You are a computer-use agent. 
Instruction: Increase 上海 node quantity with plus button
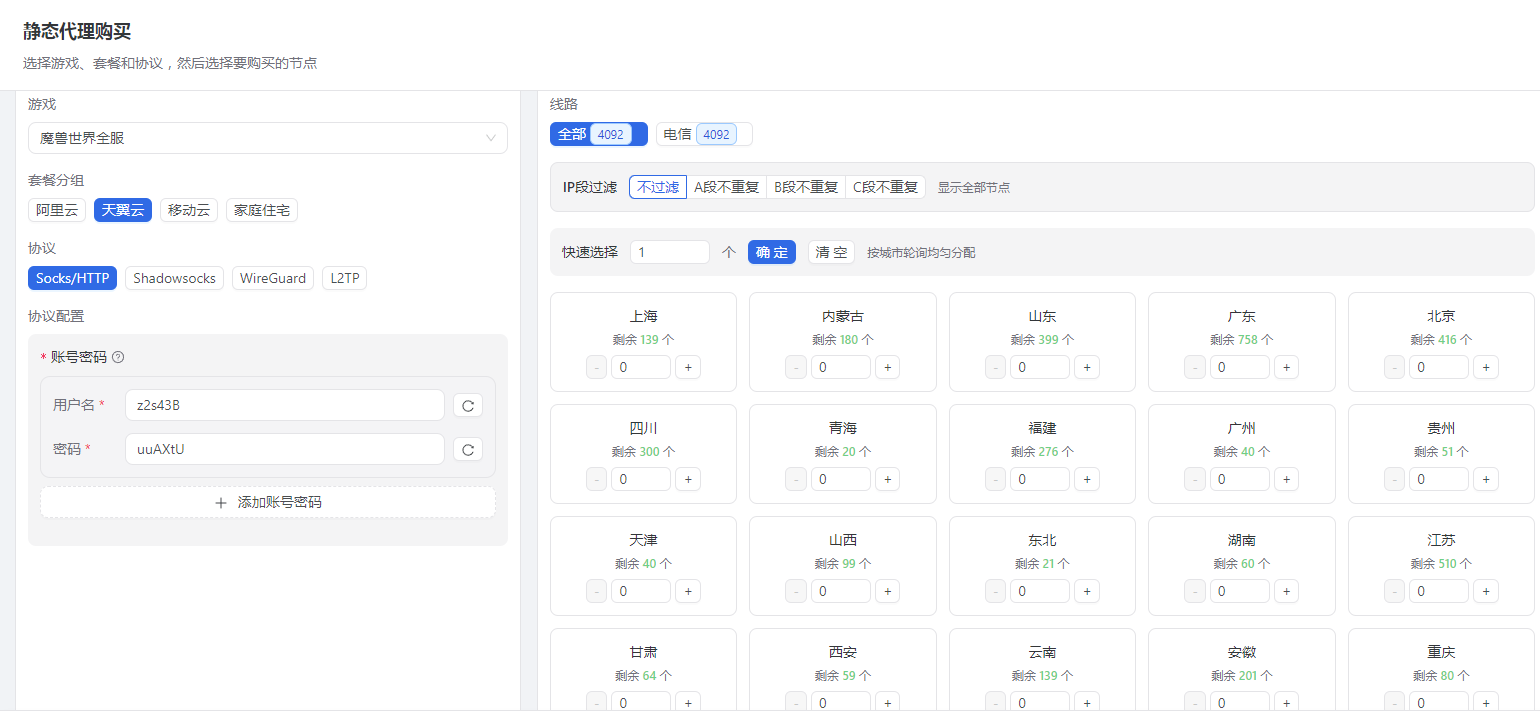click(x=688, y=367)
